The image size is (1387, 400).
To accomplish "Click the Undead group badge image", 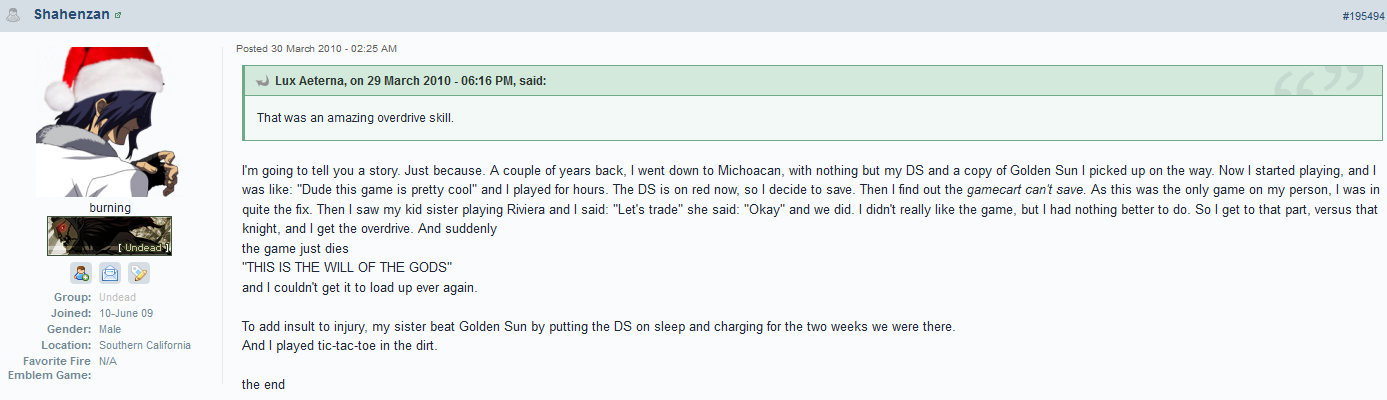I will tap(110, 236).
